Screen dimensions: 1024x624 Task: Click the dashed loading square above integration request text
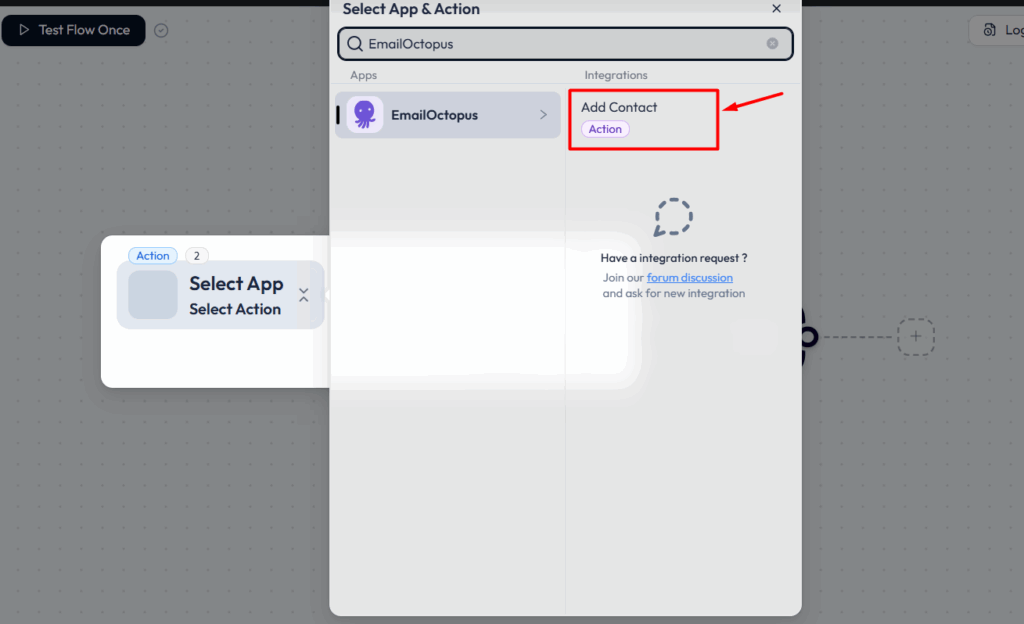tap(673, 216)
